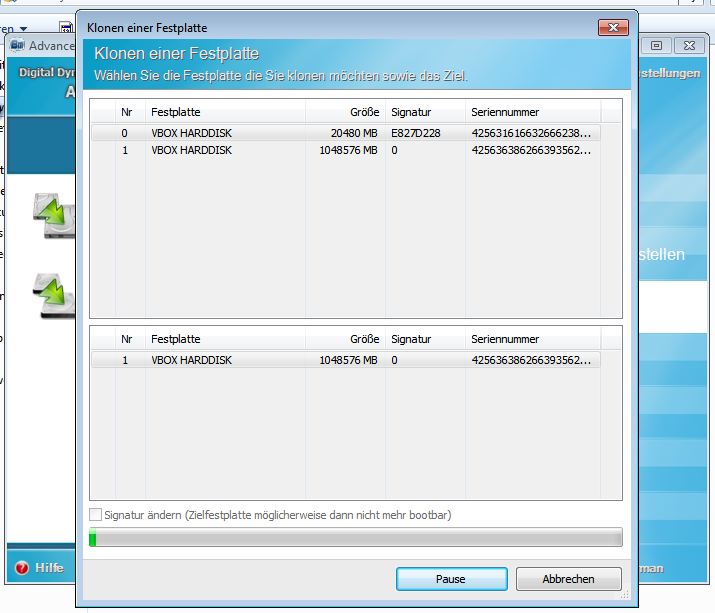
Task: Click the Signatur header in the upper table
Action: click(425, 112)
